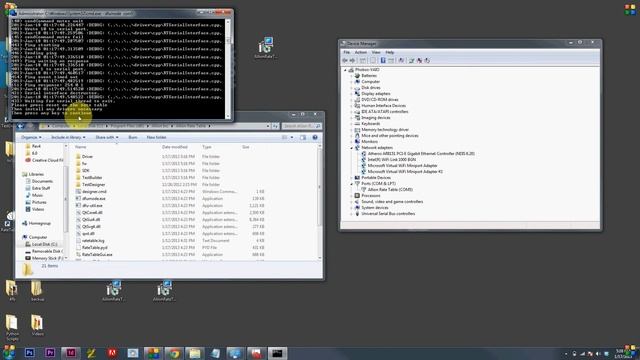Open Photoshop from taskbar
640x360 pixels.
pyautogui.click(x=29, y=353)
